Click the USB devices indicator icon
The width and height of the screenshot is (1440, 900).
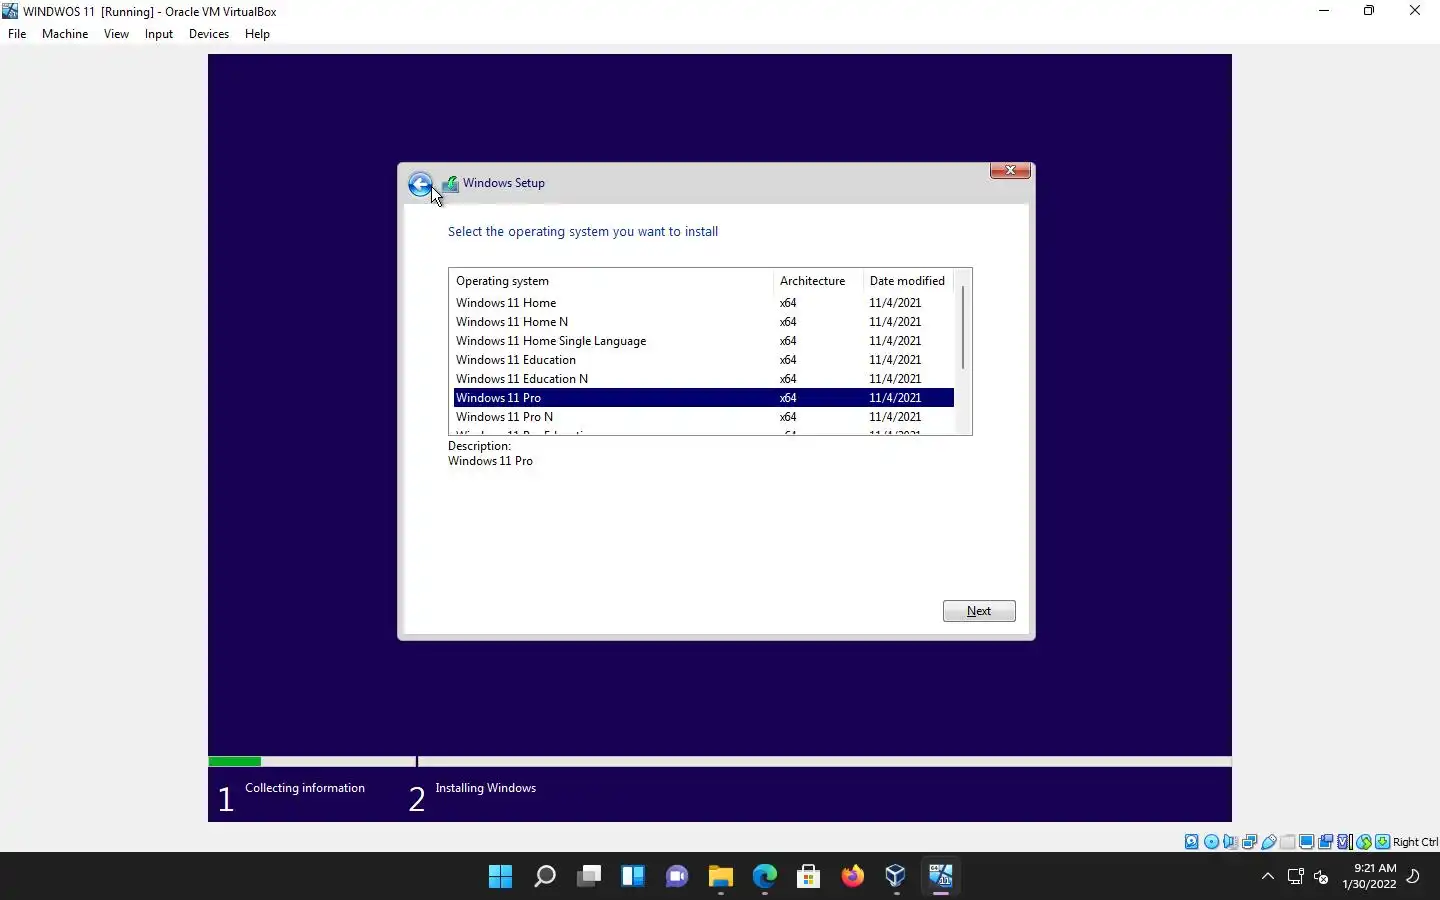point(1269,842)
